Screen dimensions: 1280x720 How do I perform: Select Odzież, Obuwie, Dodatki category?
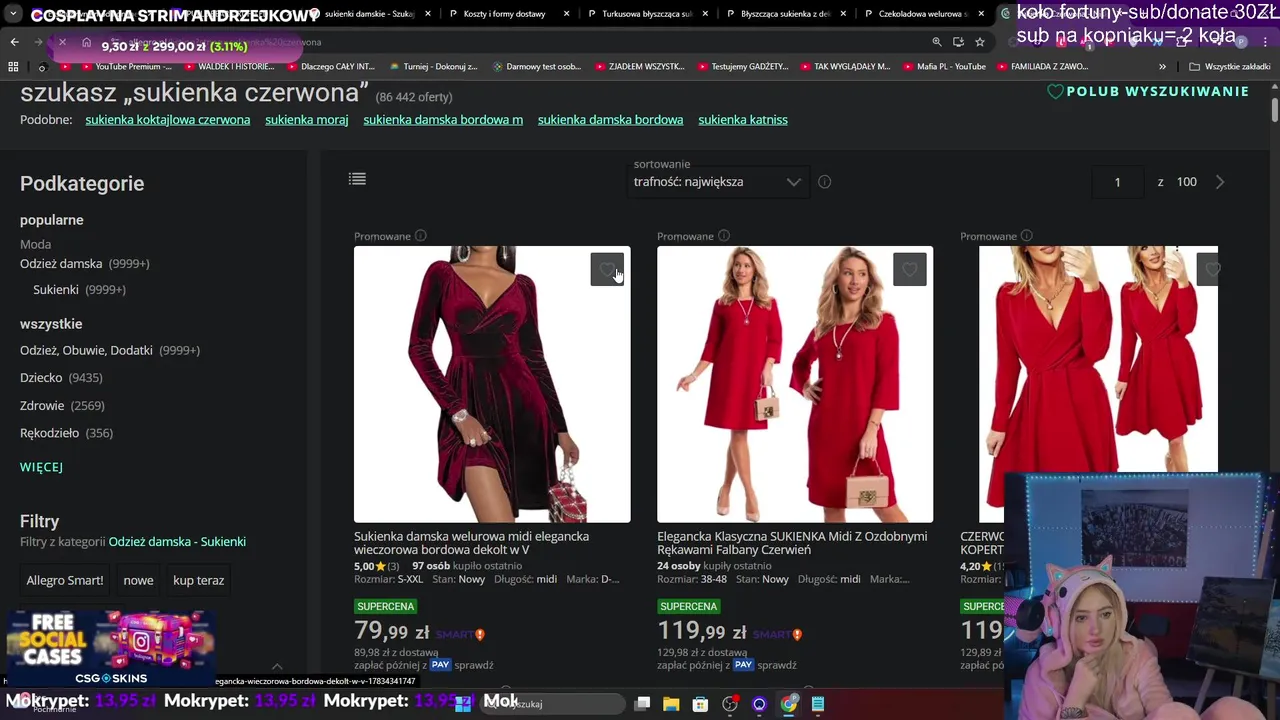tap(86, 351)
